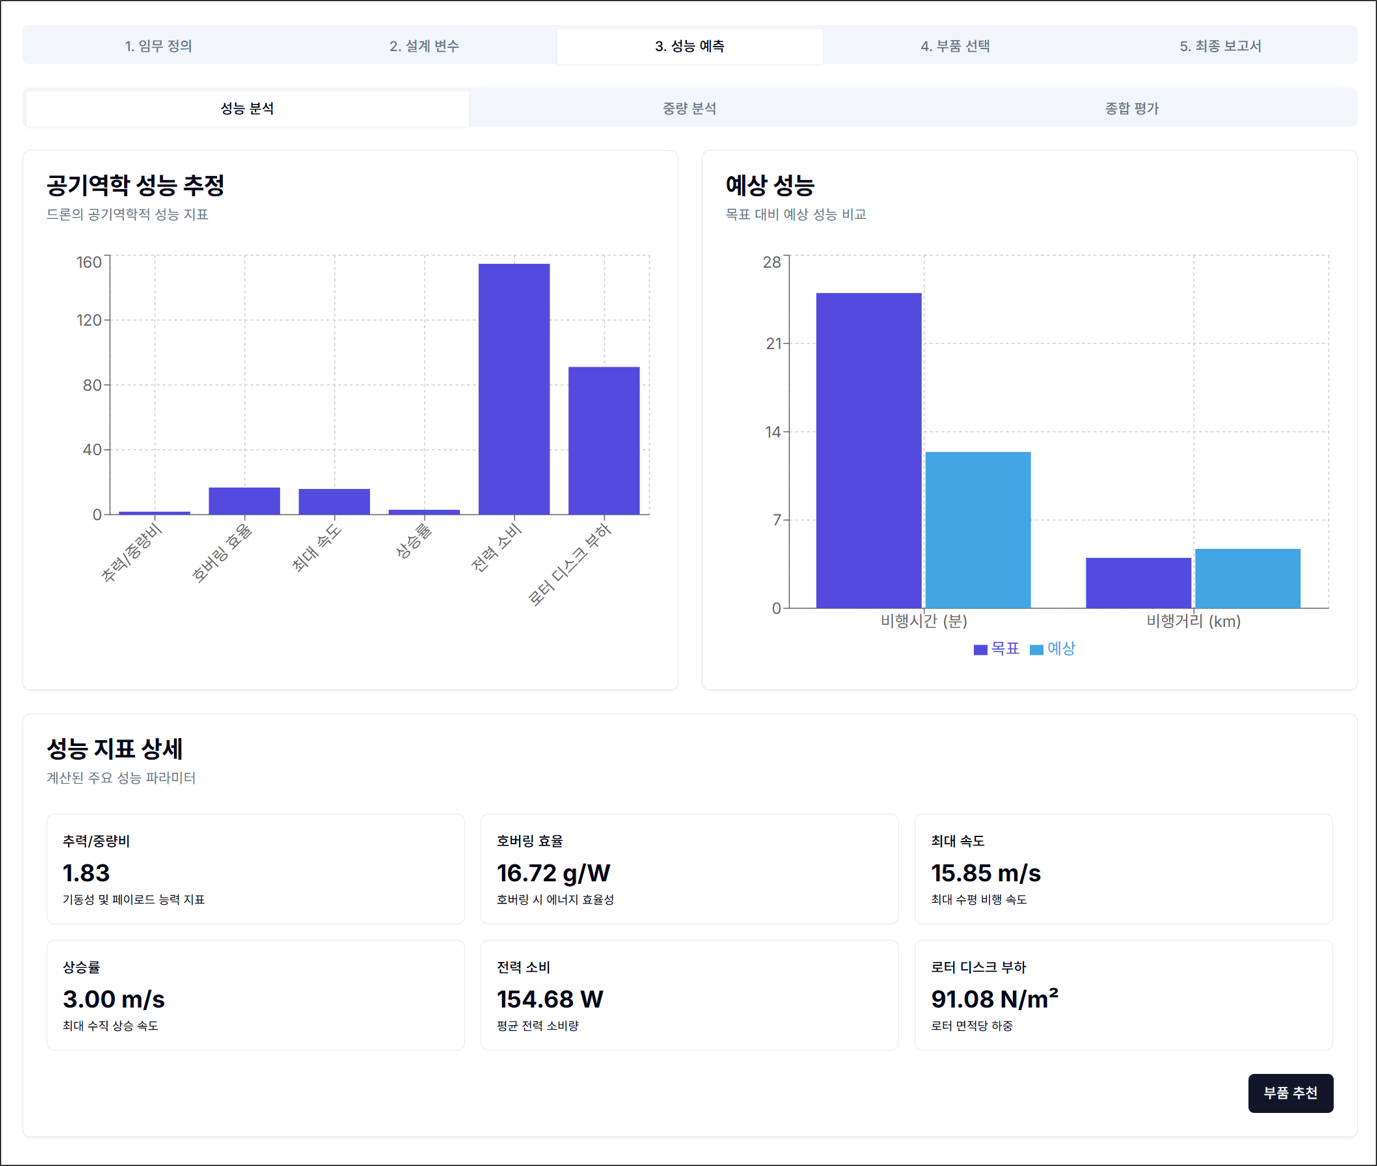This screenshot has width=1377, height=1166.
Task: Click the light blue 예상 비행시간 bar
Action: pos(978,530)
